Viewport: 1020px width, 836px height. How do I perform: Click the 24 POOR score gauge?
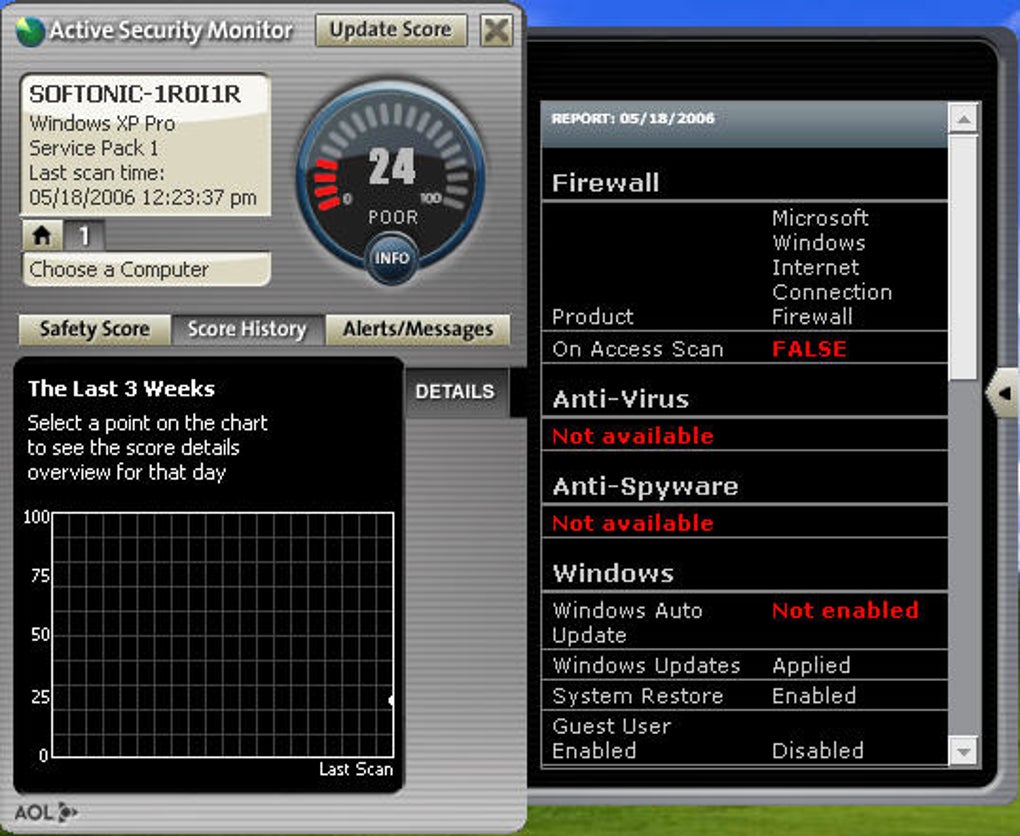tap(391, 182)
